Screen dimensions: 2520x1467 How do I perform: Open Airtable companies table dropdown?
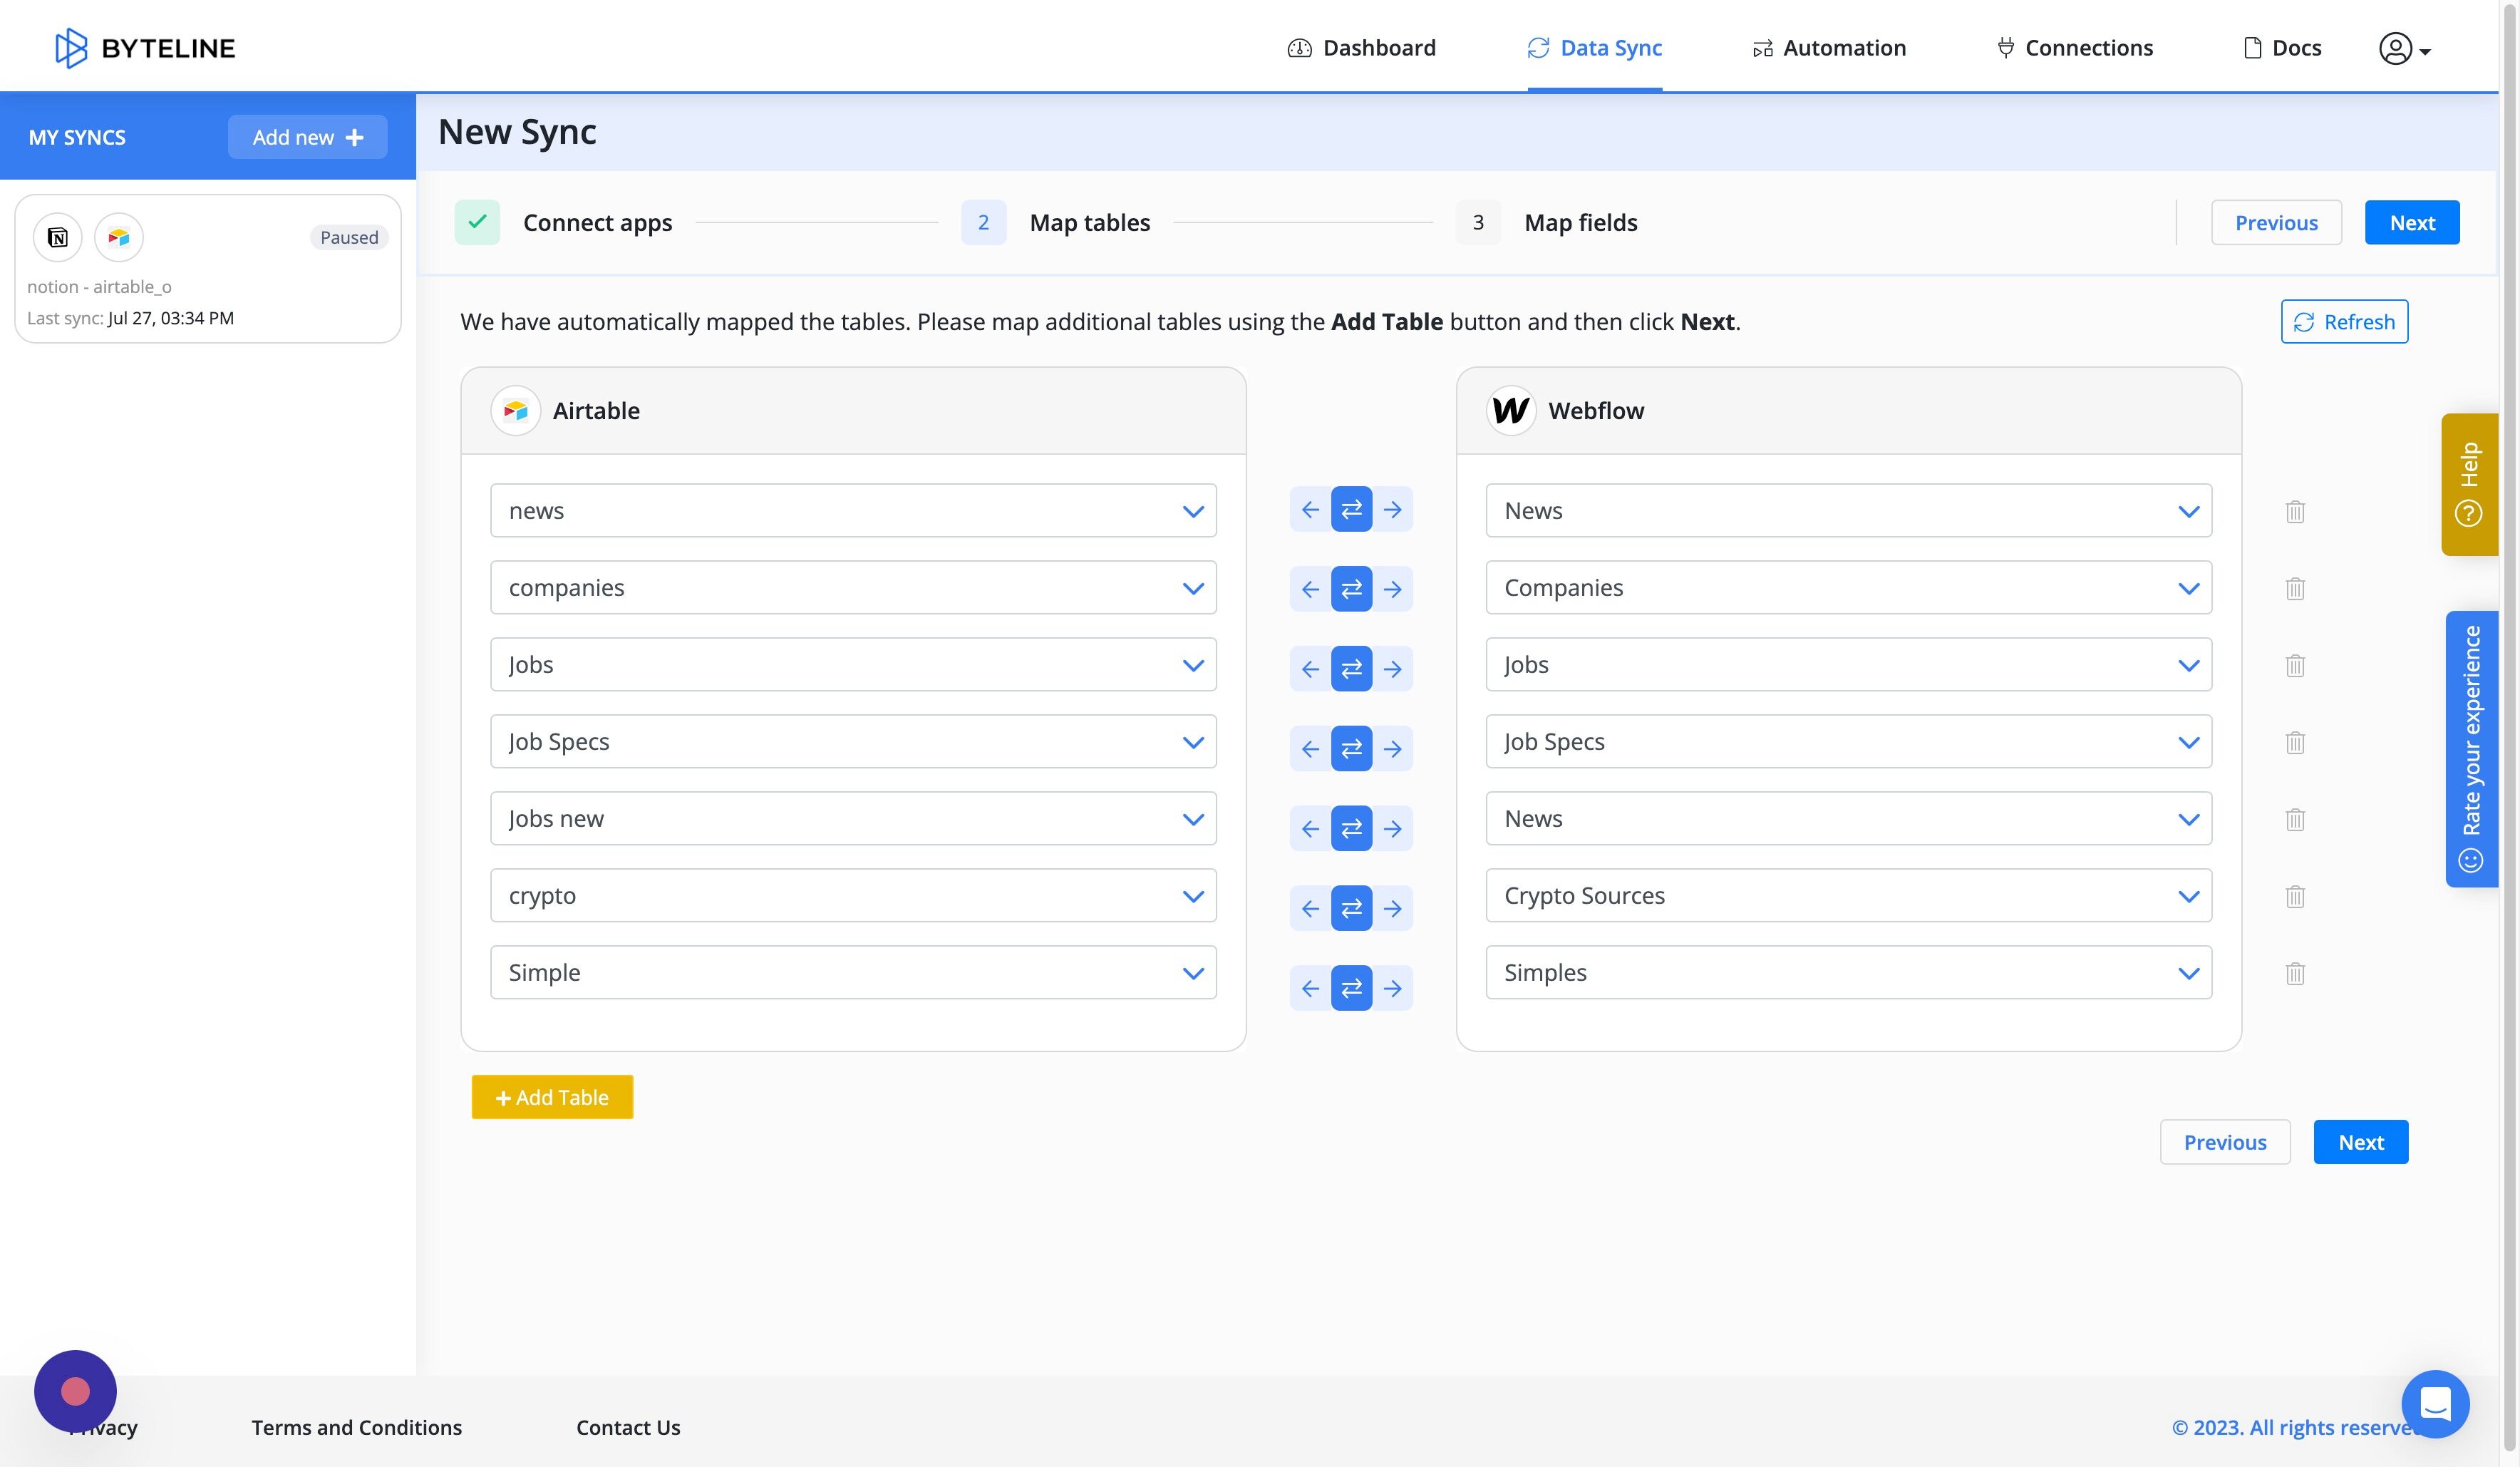point(853,588)
